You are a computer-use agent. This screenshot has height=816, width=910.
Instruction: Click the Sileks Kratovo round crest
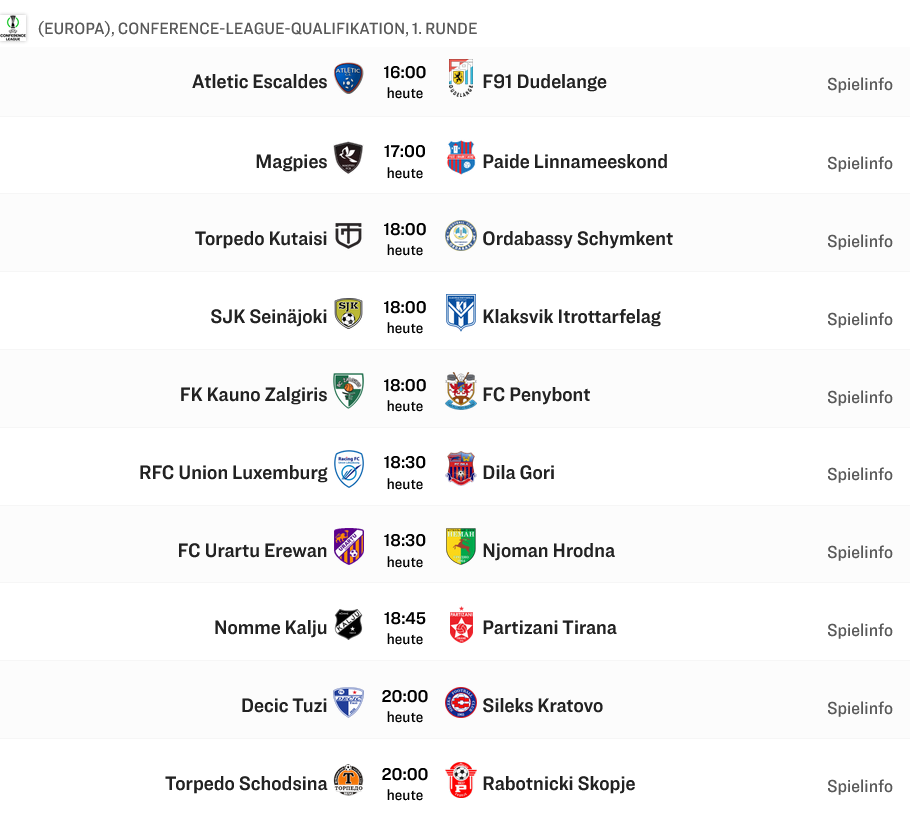click(461, 703)
